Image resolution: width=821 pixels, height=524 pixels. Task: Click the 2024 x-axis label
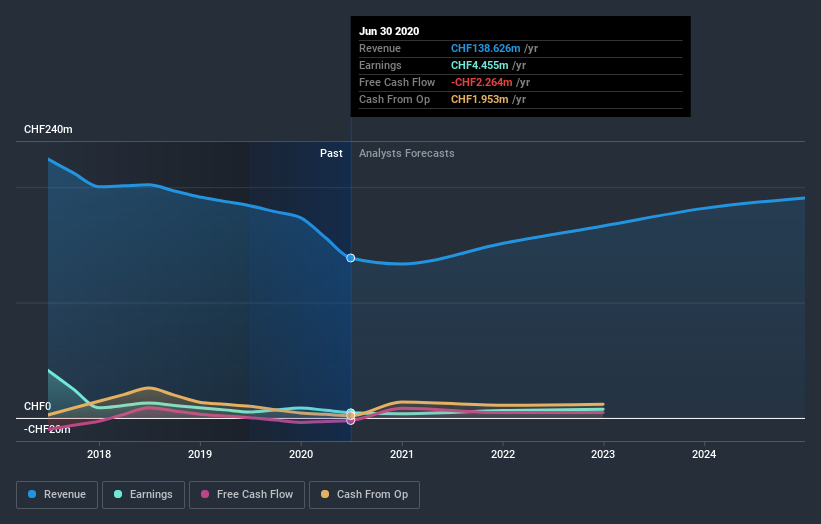tap(704, 454)
